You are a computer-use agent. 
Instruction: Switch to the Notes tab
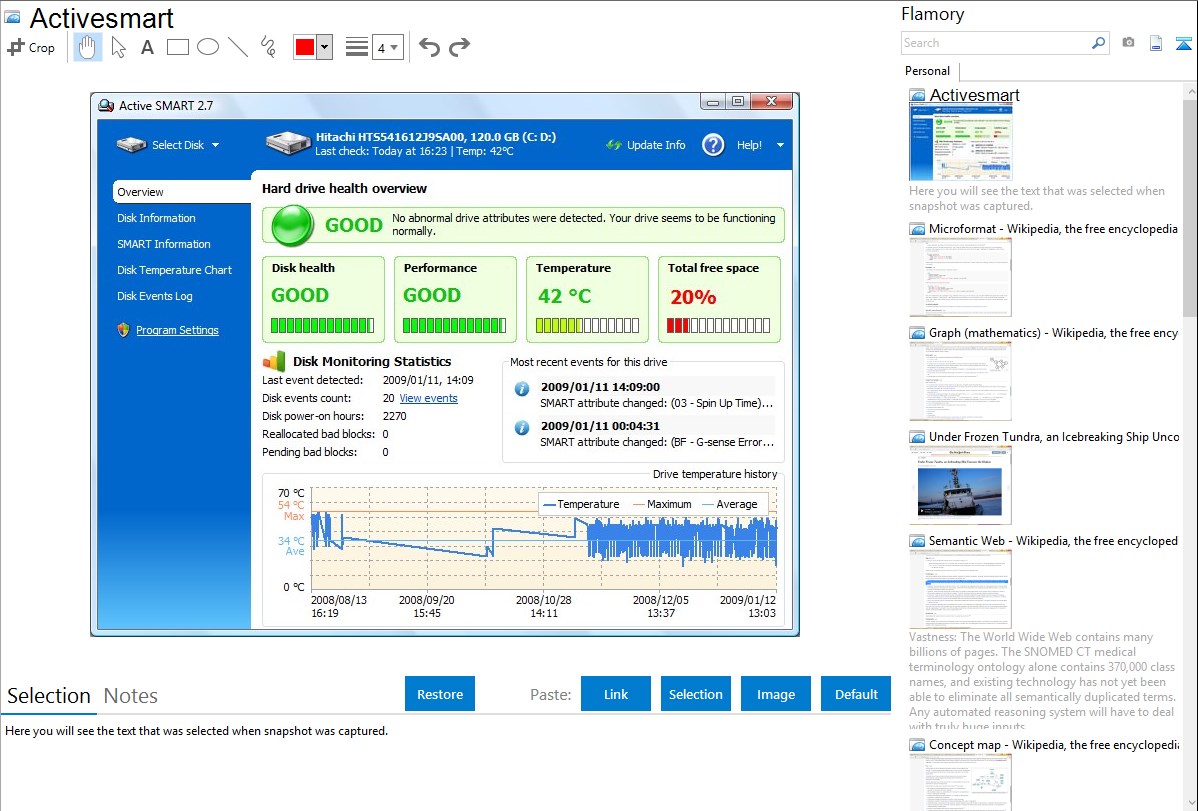coord(131,696)
